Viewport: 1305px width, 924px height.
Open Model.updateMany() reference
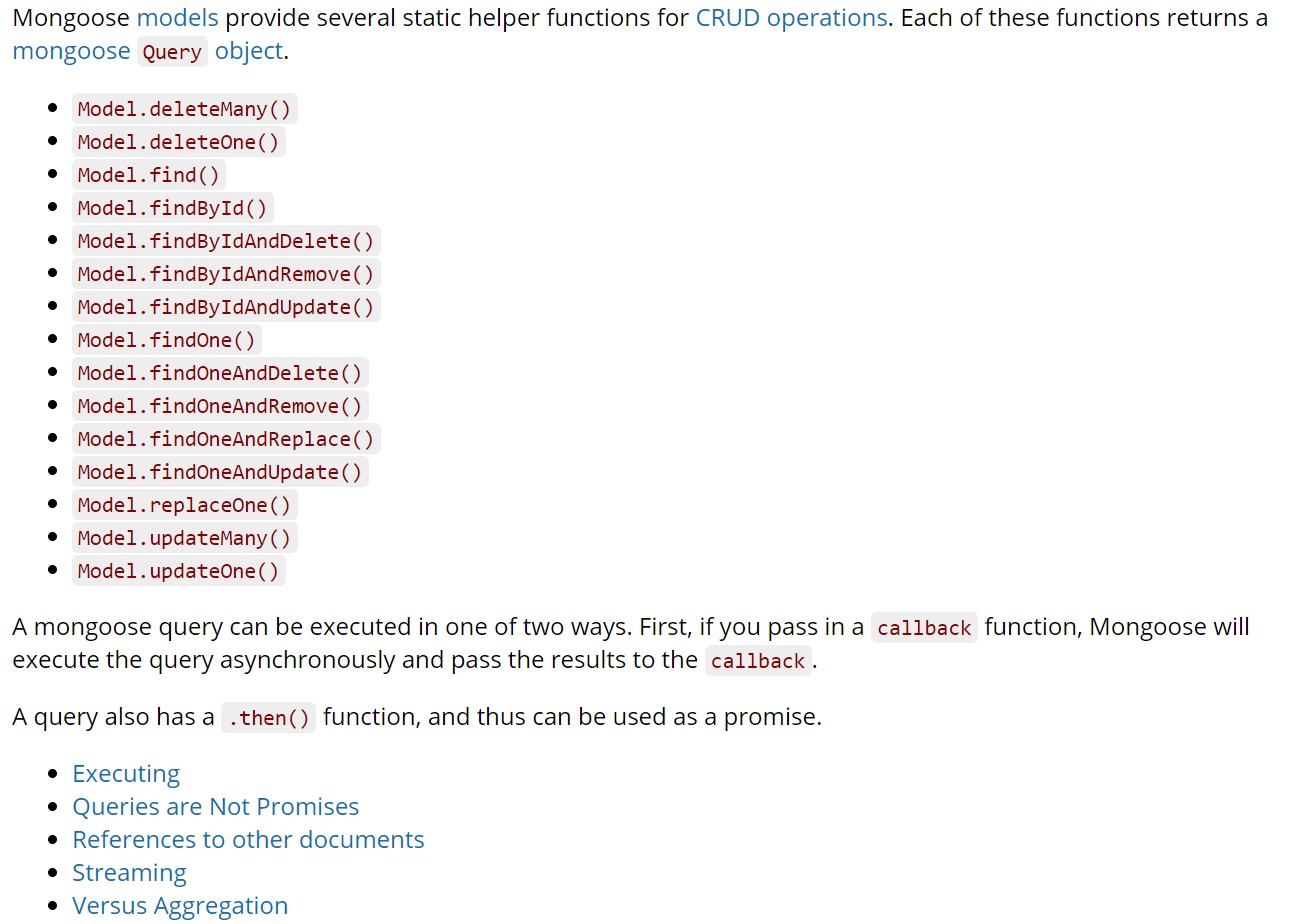[184, 538]
